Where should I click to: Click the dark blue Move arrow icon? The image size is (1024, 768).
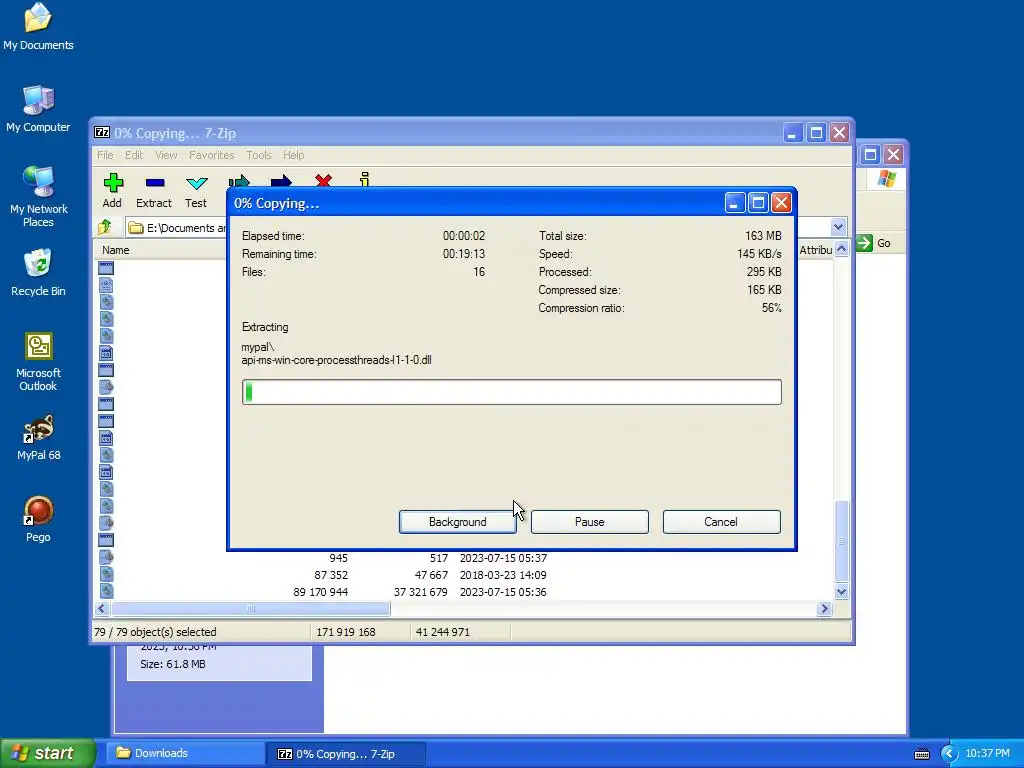281,180
